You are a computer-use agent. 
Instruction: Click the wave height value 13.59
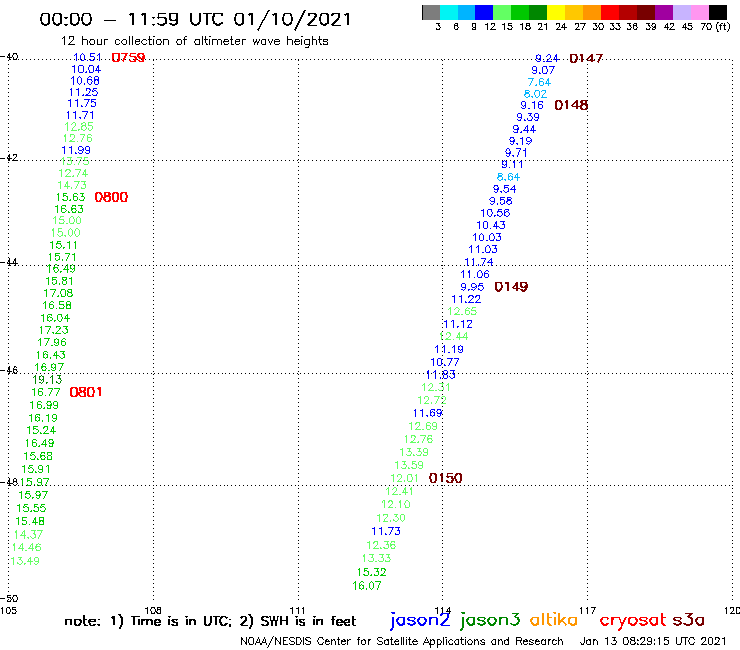pyautogui.click(x=409, y=465)
